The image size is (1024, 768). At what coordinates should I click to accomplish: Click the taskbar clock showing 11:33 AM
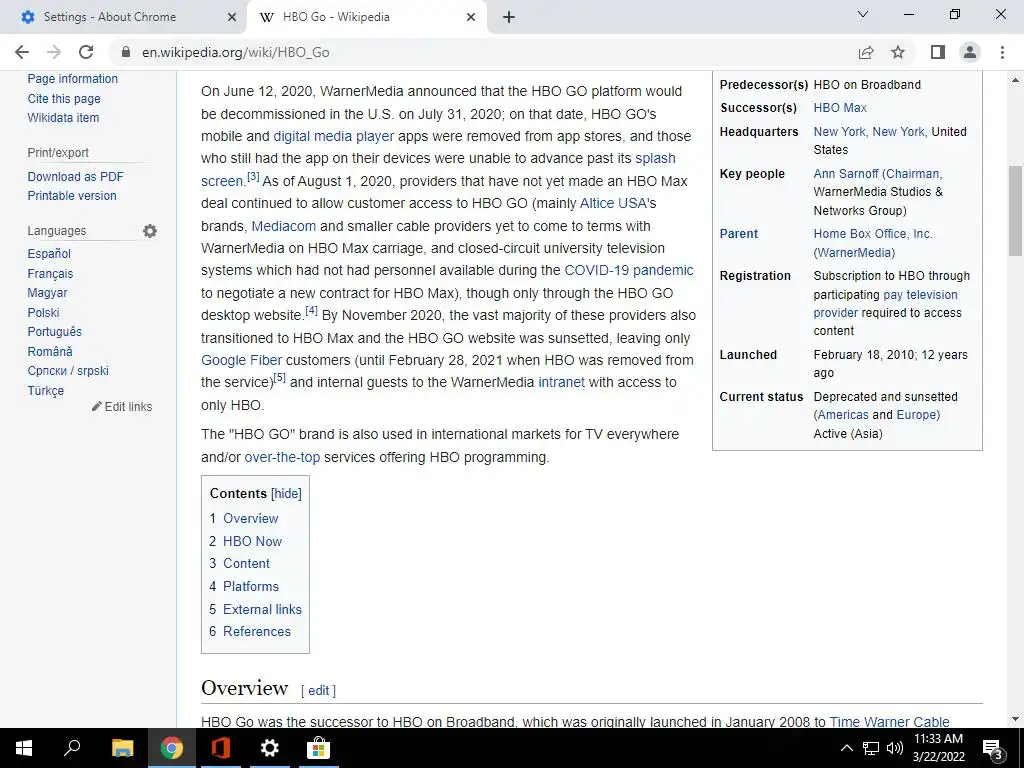[x=938, y=748]
